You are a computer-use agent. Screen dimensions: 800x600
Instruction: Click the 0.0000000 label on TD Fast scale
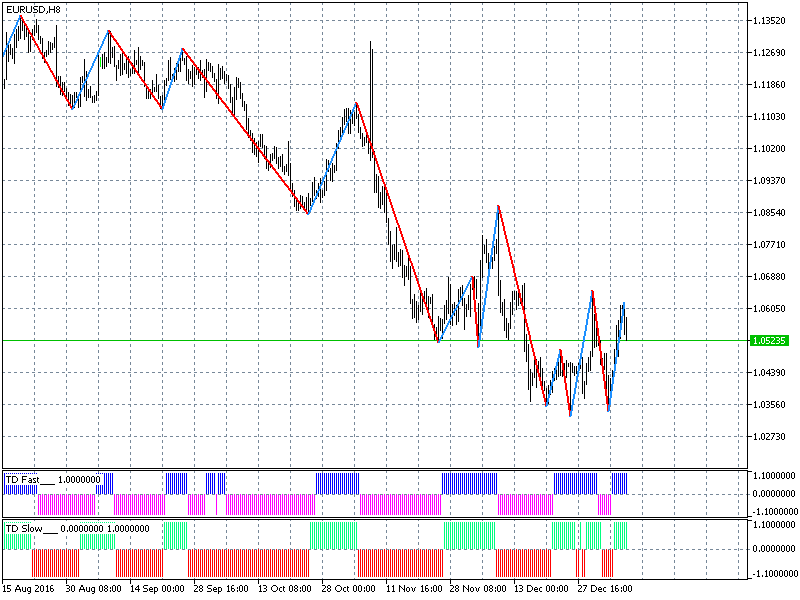(774, 493)
